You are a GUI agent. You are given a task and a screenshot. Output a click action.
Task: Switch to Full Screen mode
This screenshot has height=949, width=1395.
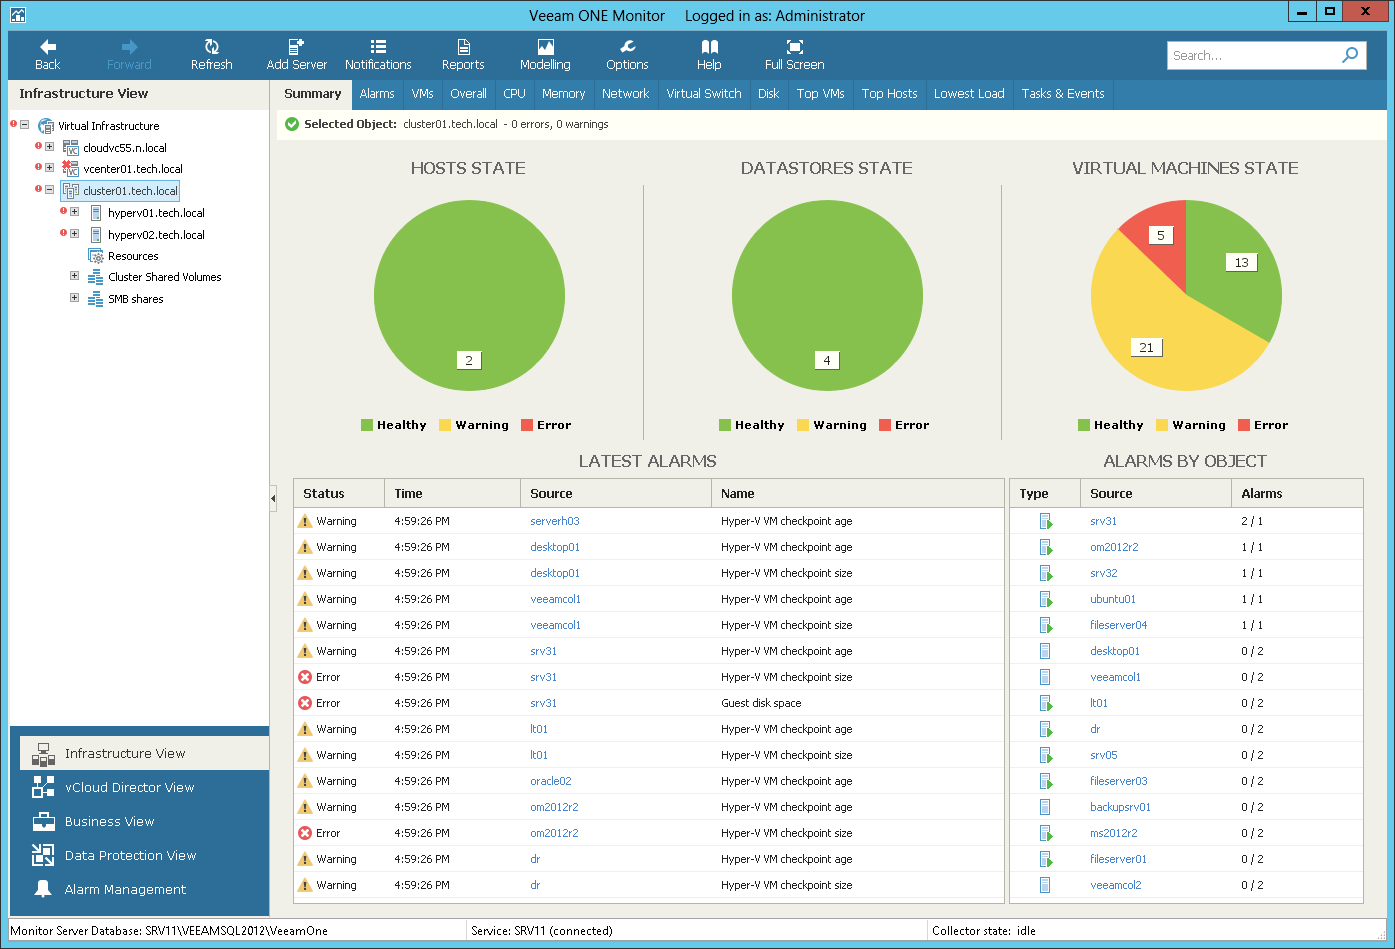[794, 55]
